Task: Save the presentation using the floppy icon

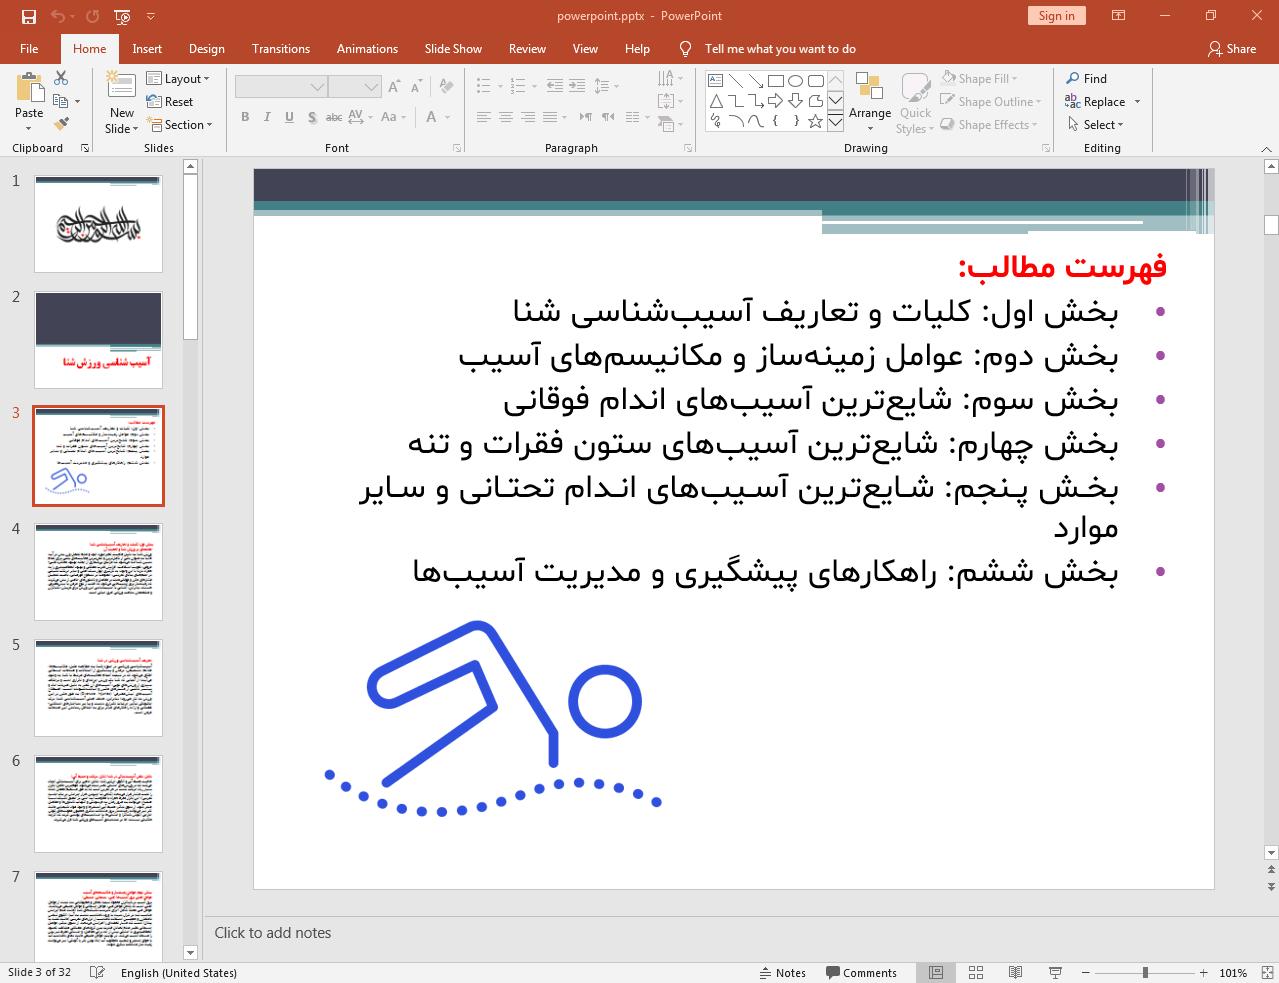Action: pyautogui.click(x=29, y=16)
